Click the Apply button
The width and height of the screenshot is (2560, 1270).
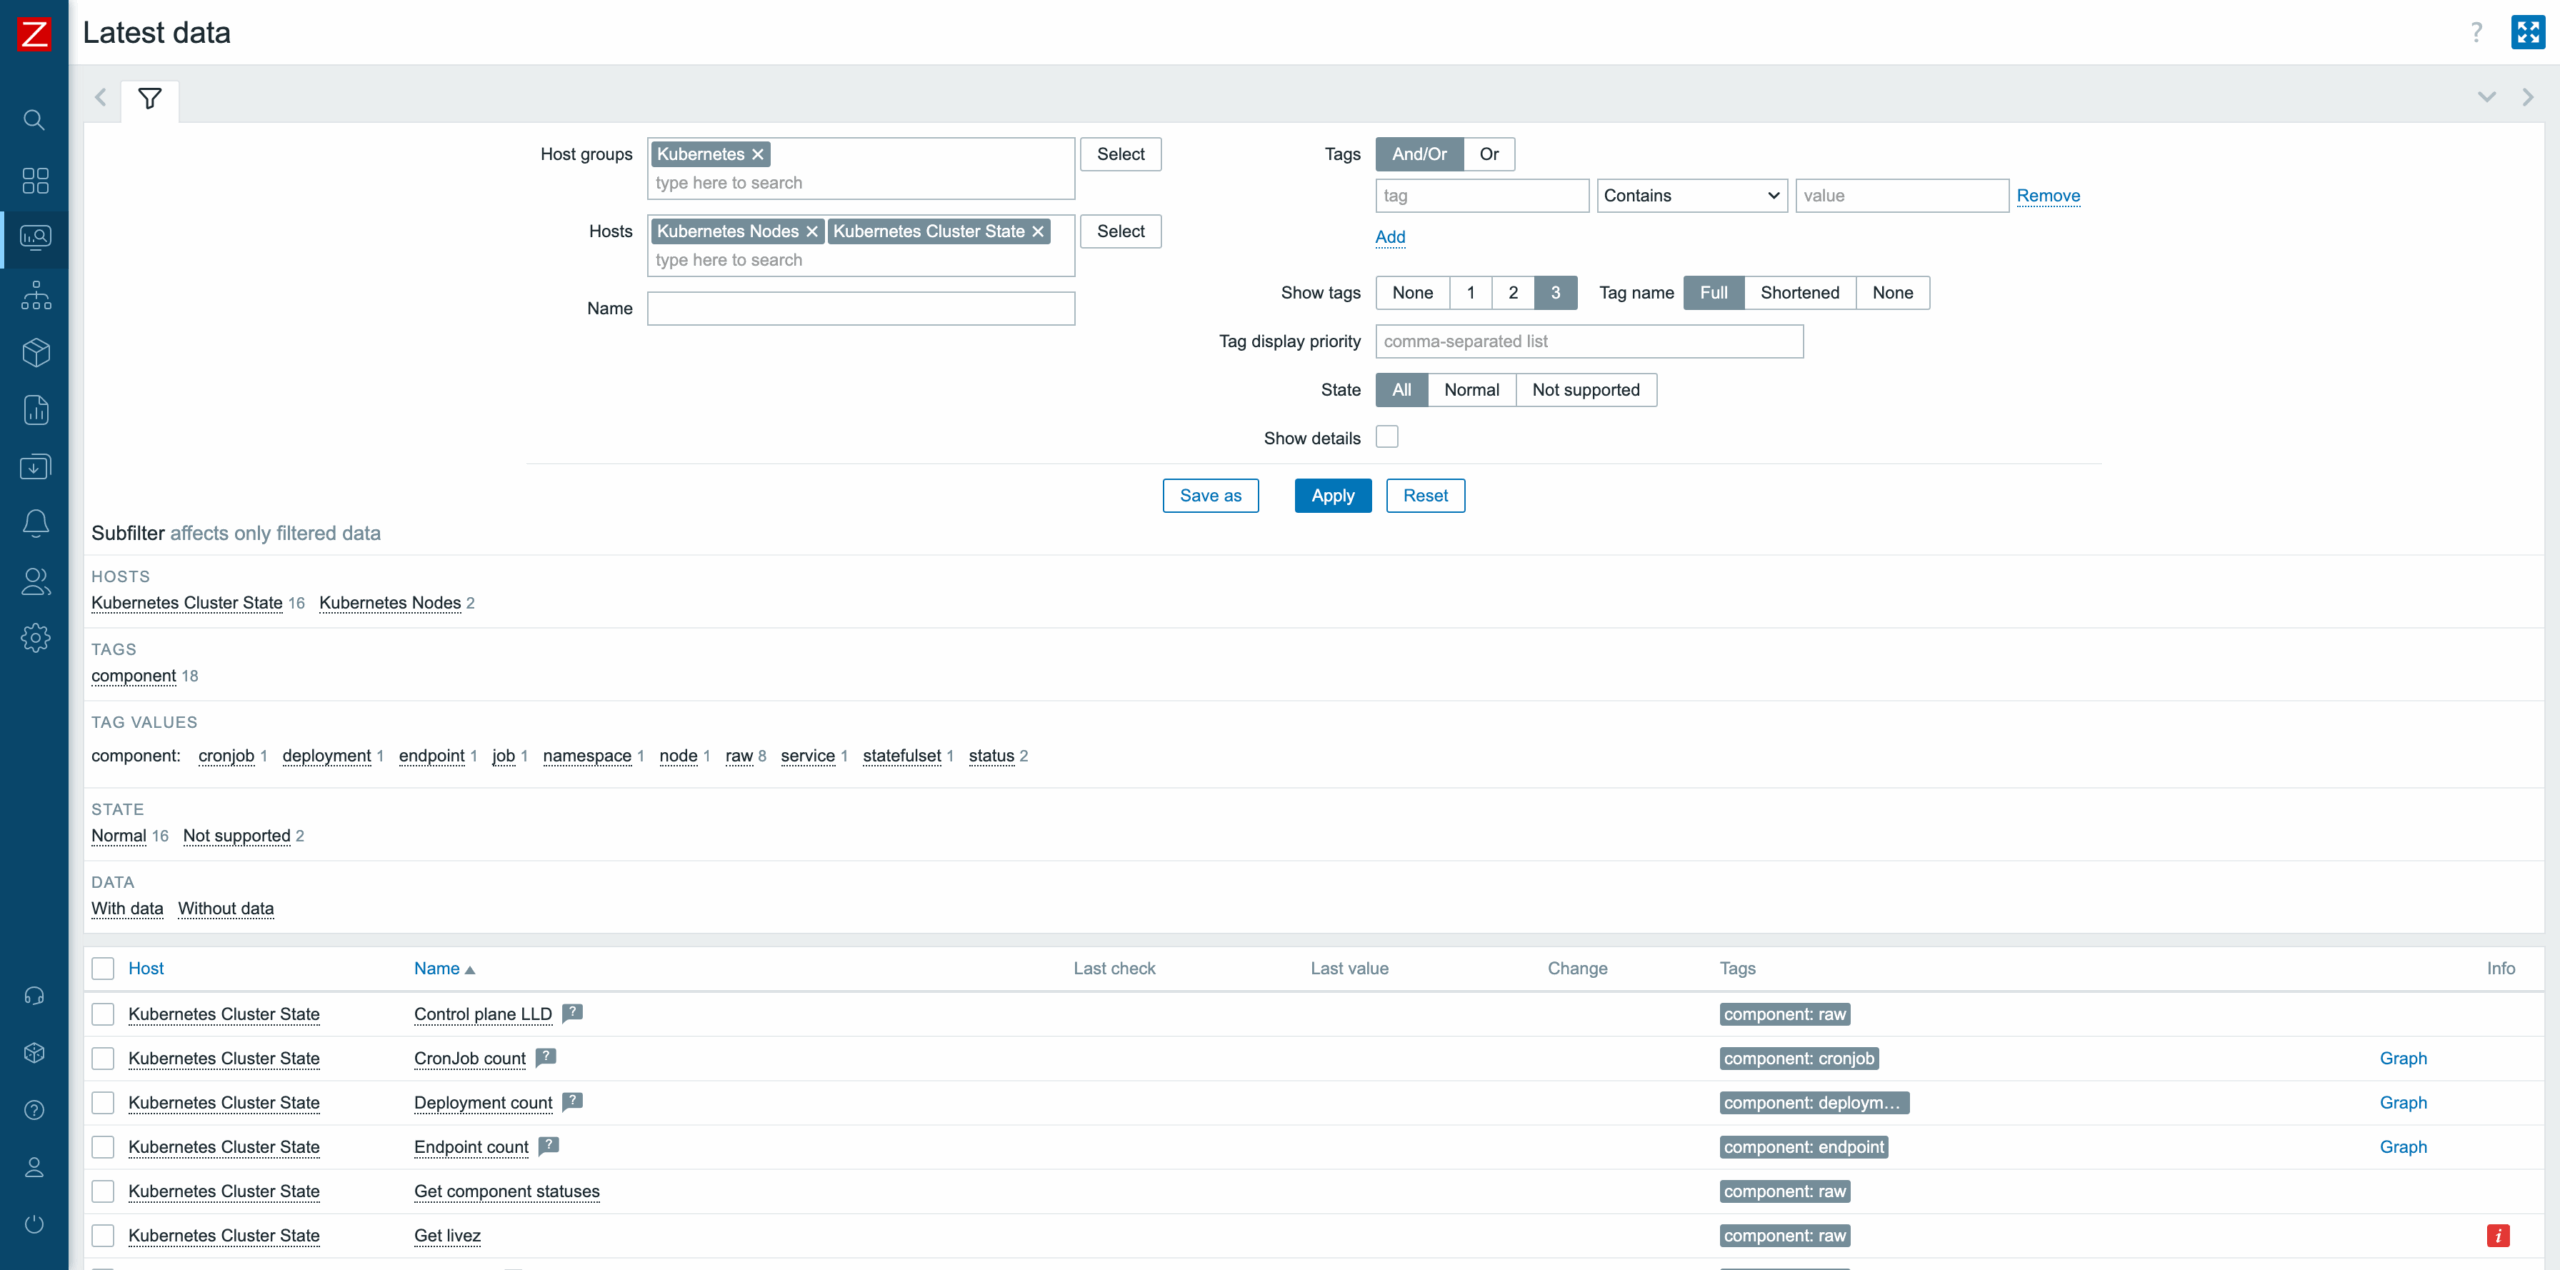1332,496
